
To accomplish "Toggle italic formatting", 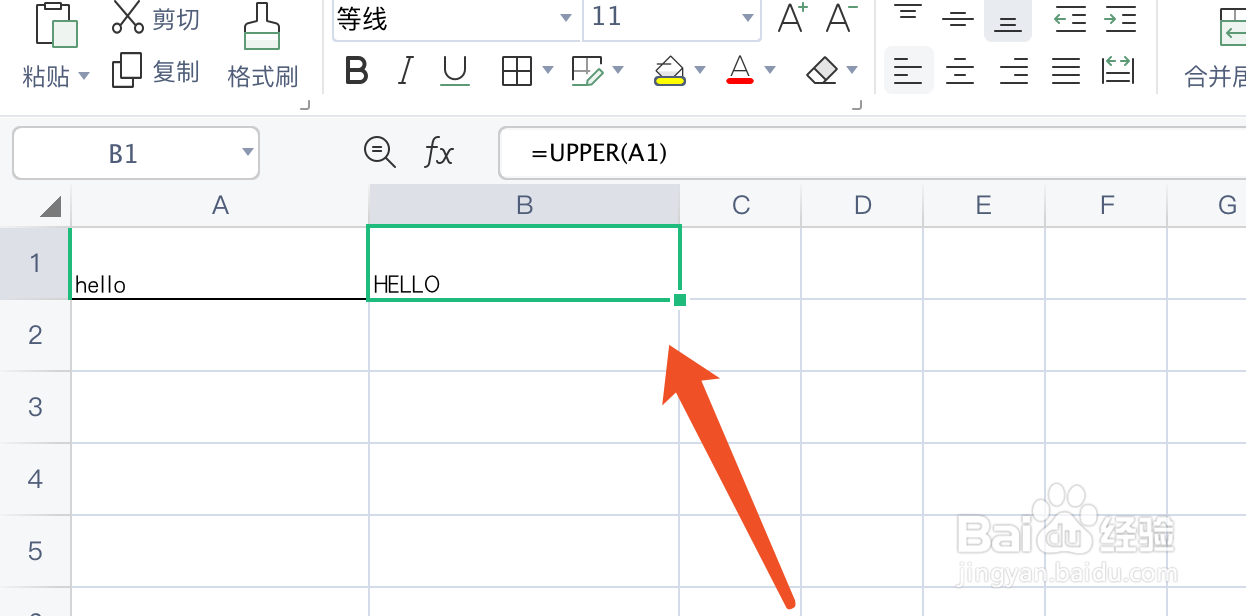I will click(x=405, y=71).
